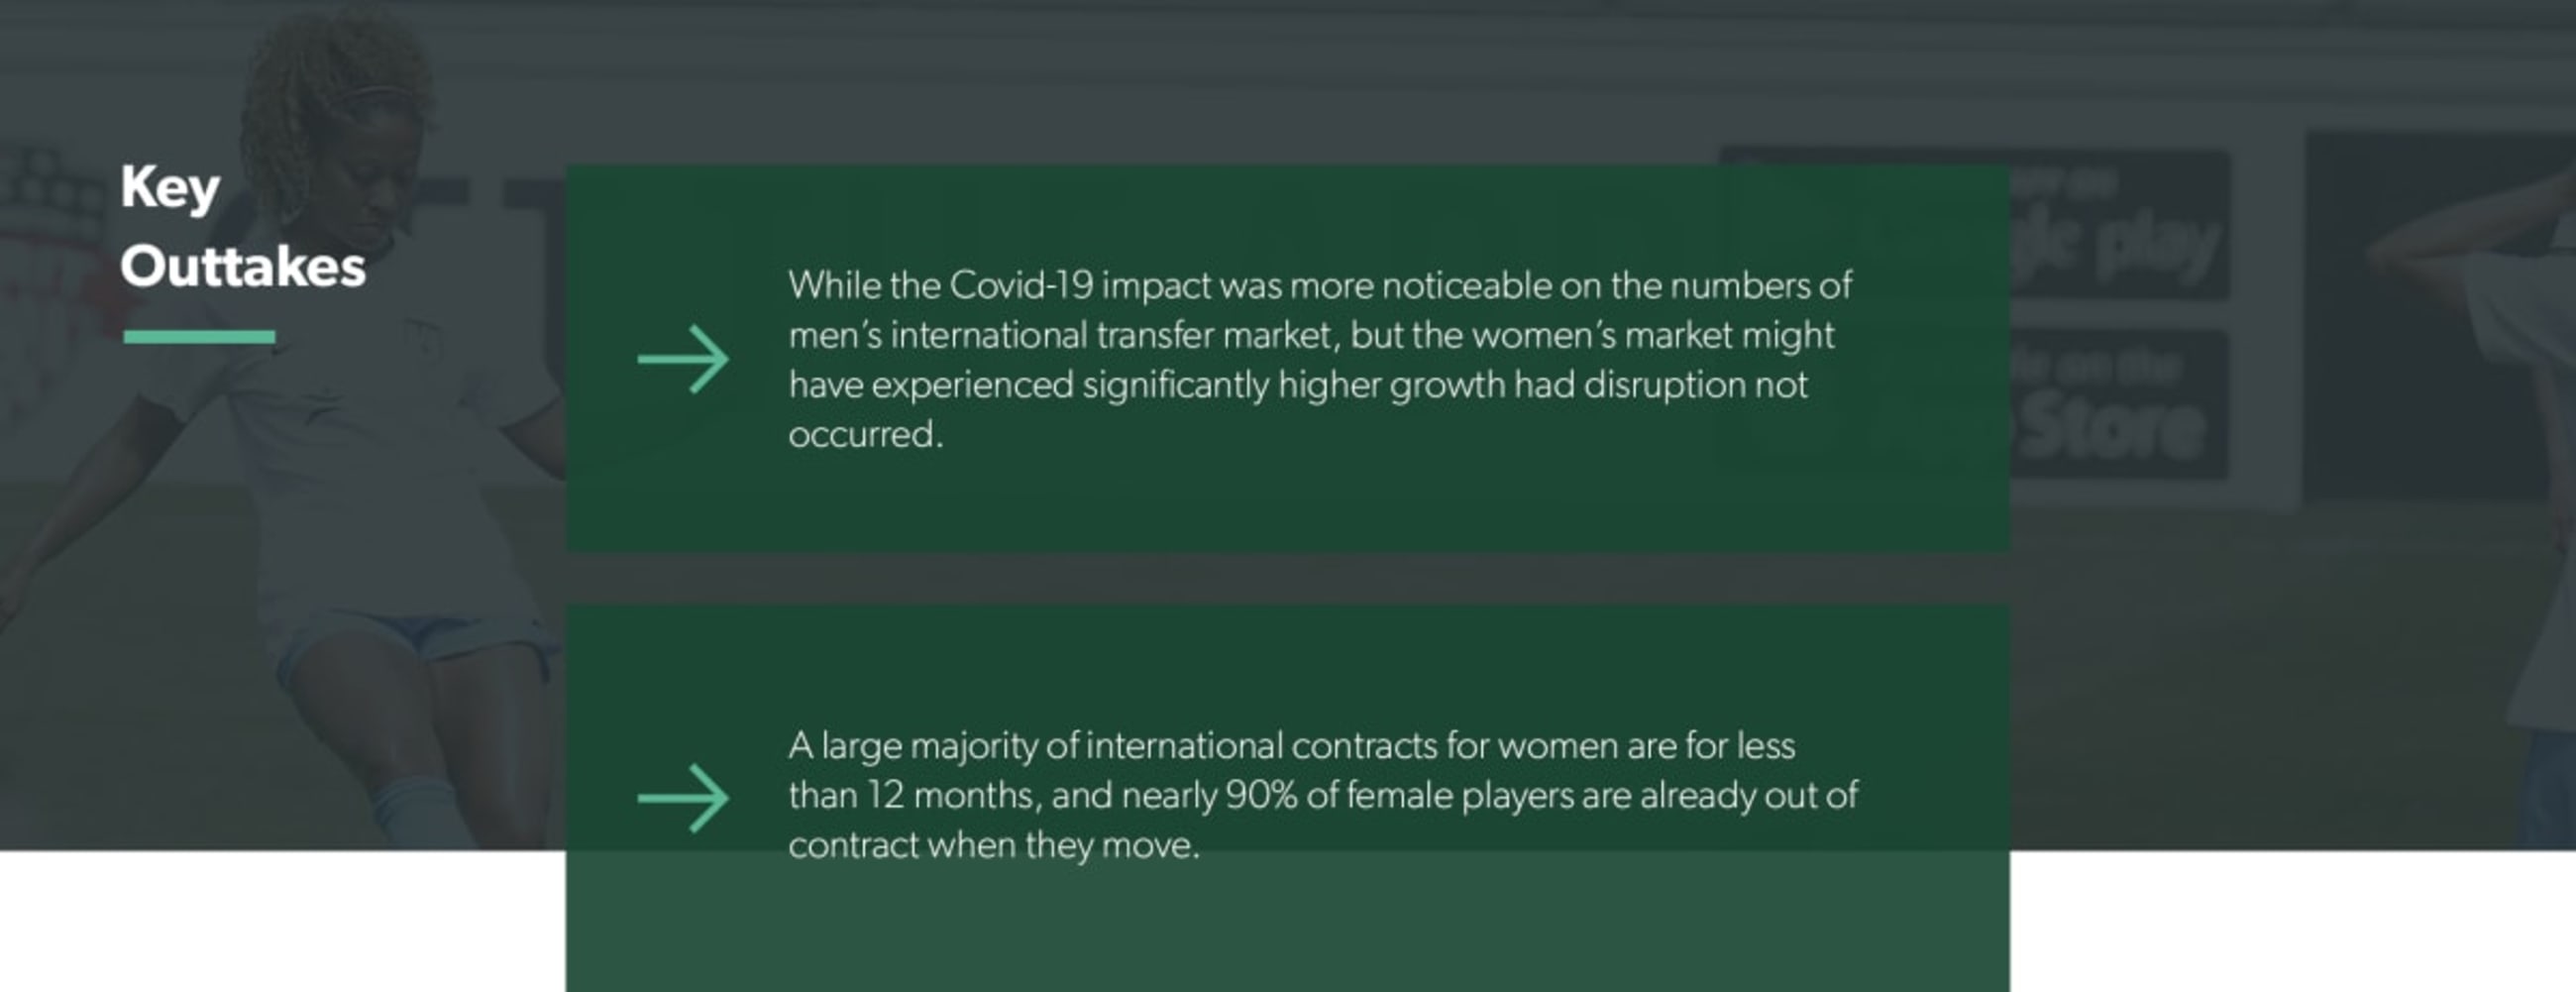The width and height of the screenshot is (2576, 992).
Task: Click "women's market might" in the first card
Action: pos(1653,336)
